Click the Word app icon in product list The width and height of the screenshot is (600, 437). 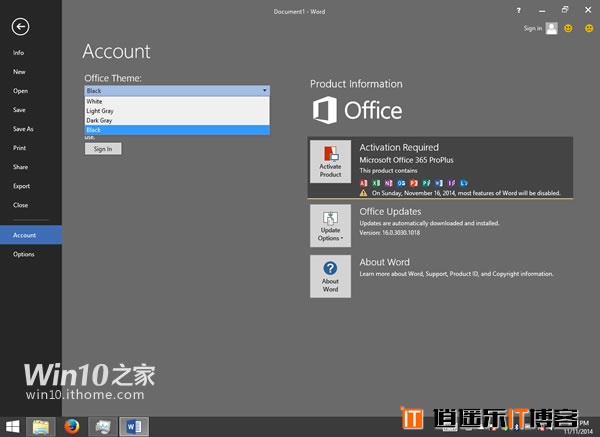[x=439, y=183]
